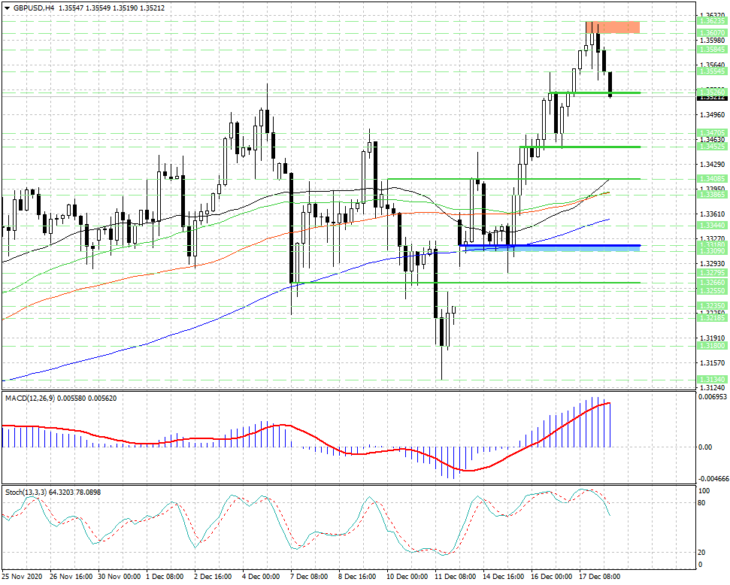The image size is (730, 585).
Task: Select the thick blue support line
Action: (x=549, y=245)
